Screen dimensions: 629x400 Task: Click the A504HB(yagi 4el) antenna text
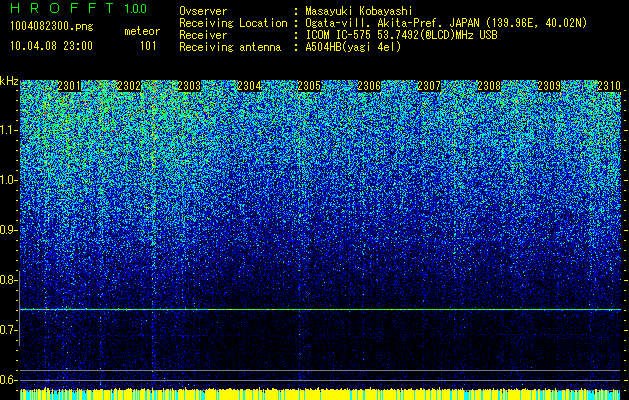[353, 47]
